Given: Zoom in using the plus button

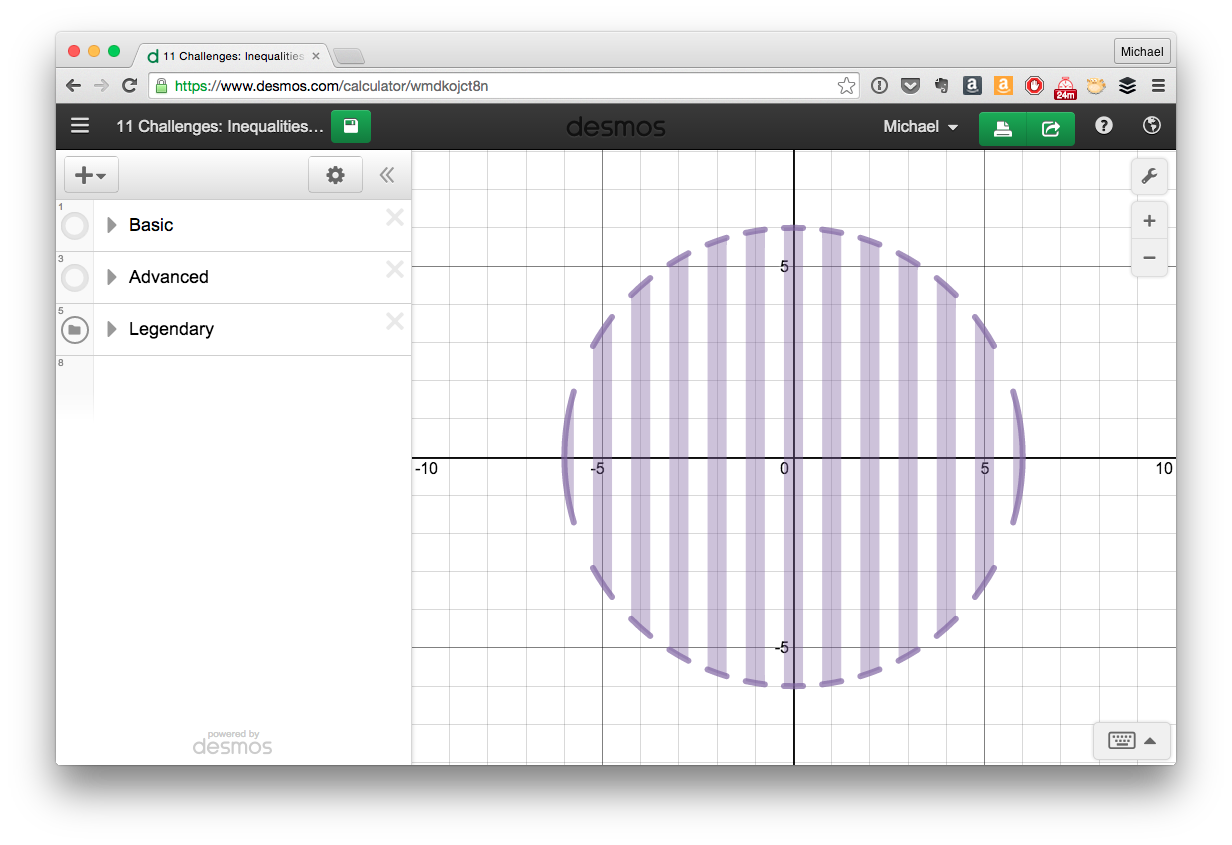Looking at the screenshot, I should (1149, 220).
